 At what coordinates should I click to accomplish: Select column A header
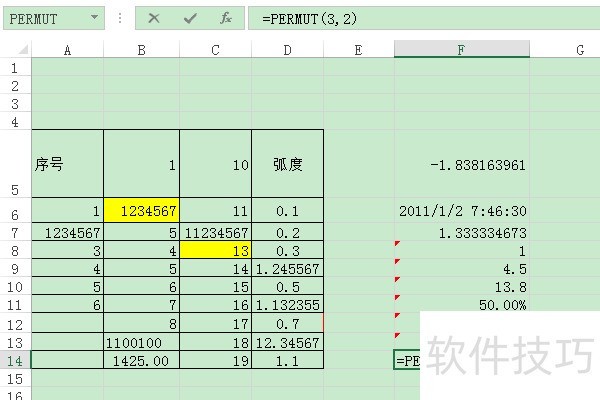(x=67, y=50)
